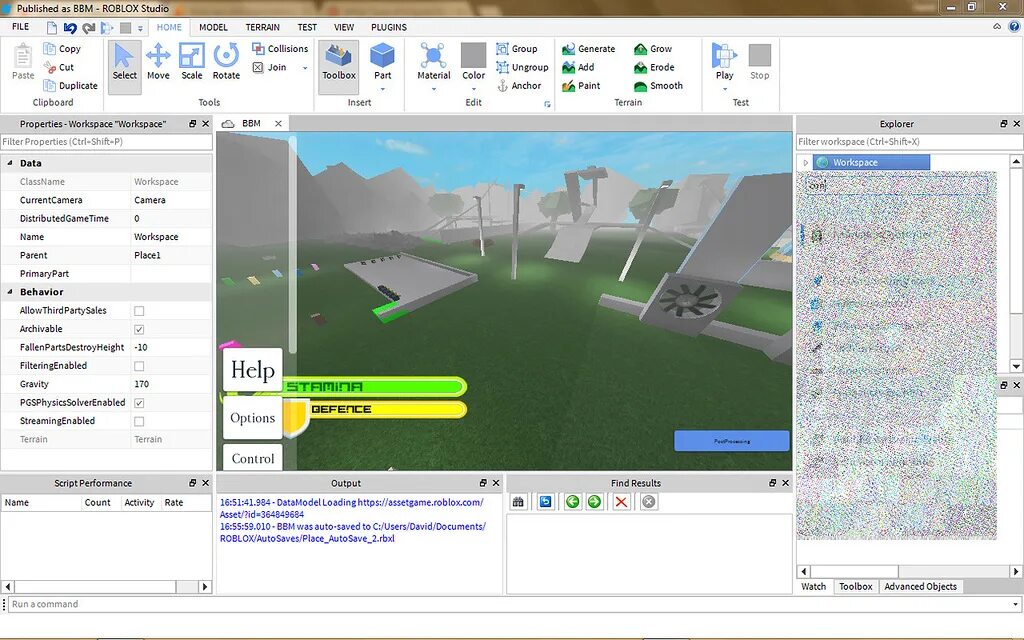Collapse the Data property section
This screenshot has width=1024, height=640.
click(10, 163)
